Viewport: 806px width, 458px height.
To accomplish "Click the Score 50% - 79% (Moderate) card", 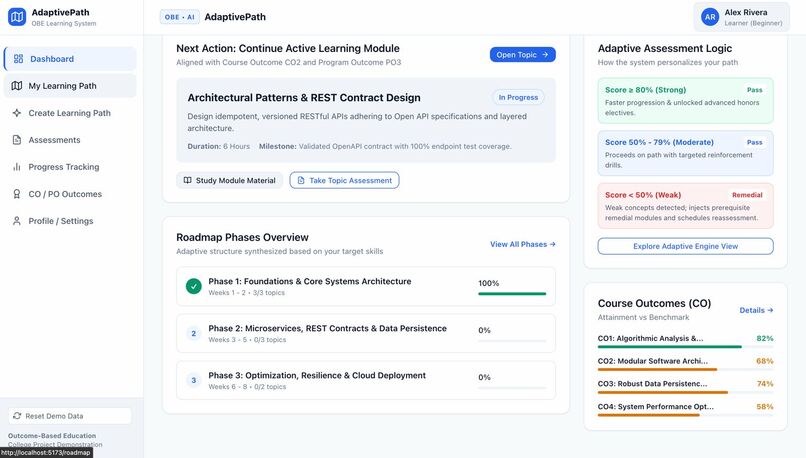I will click(685, 153).
